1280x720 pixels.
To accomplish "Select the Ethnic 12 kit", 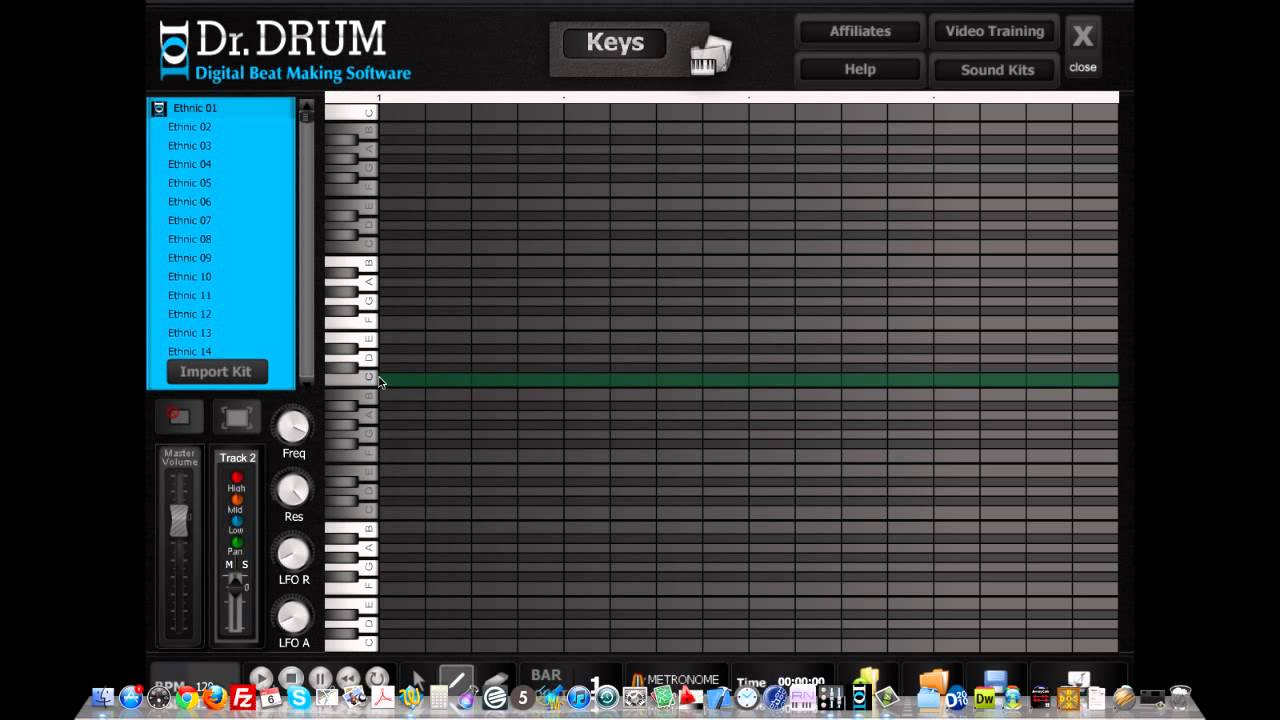I will click(189, 314).
